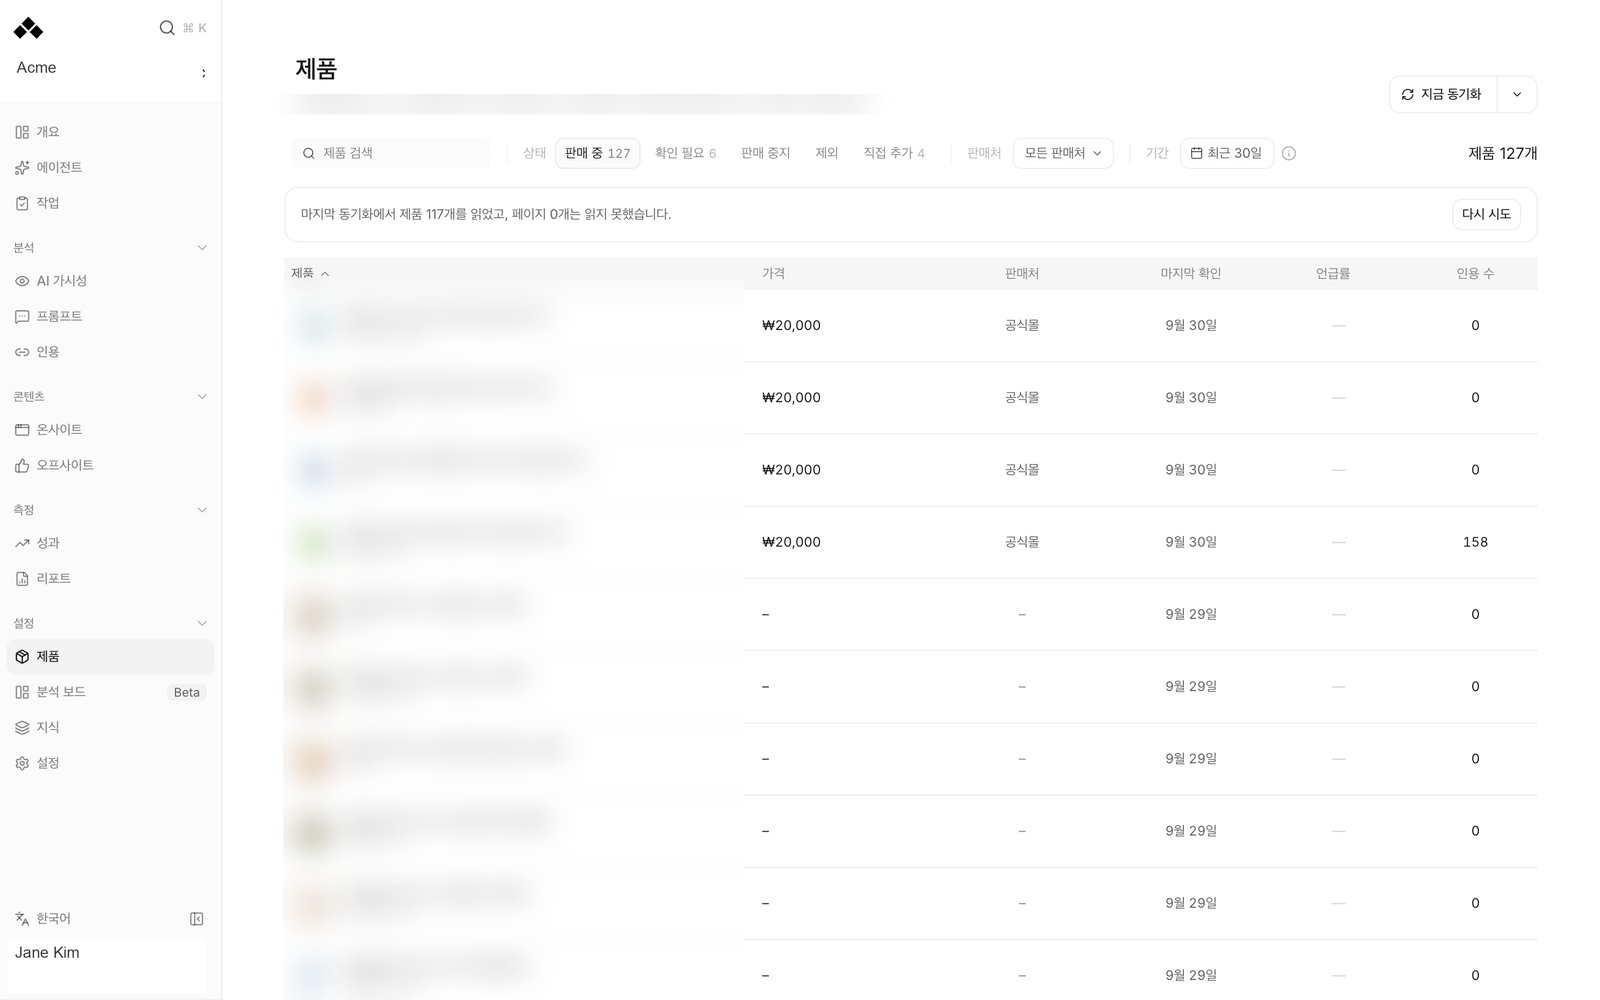This screenshot has width=1600, height=1000.
Task: Open the 최근 30일 period picker
Action: [1227, 153]
